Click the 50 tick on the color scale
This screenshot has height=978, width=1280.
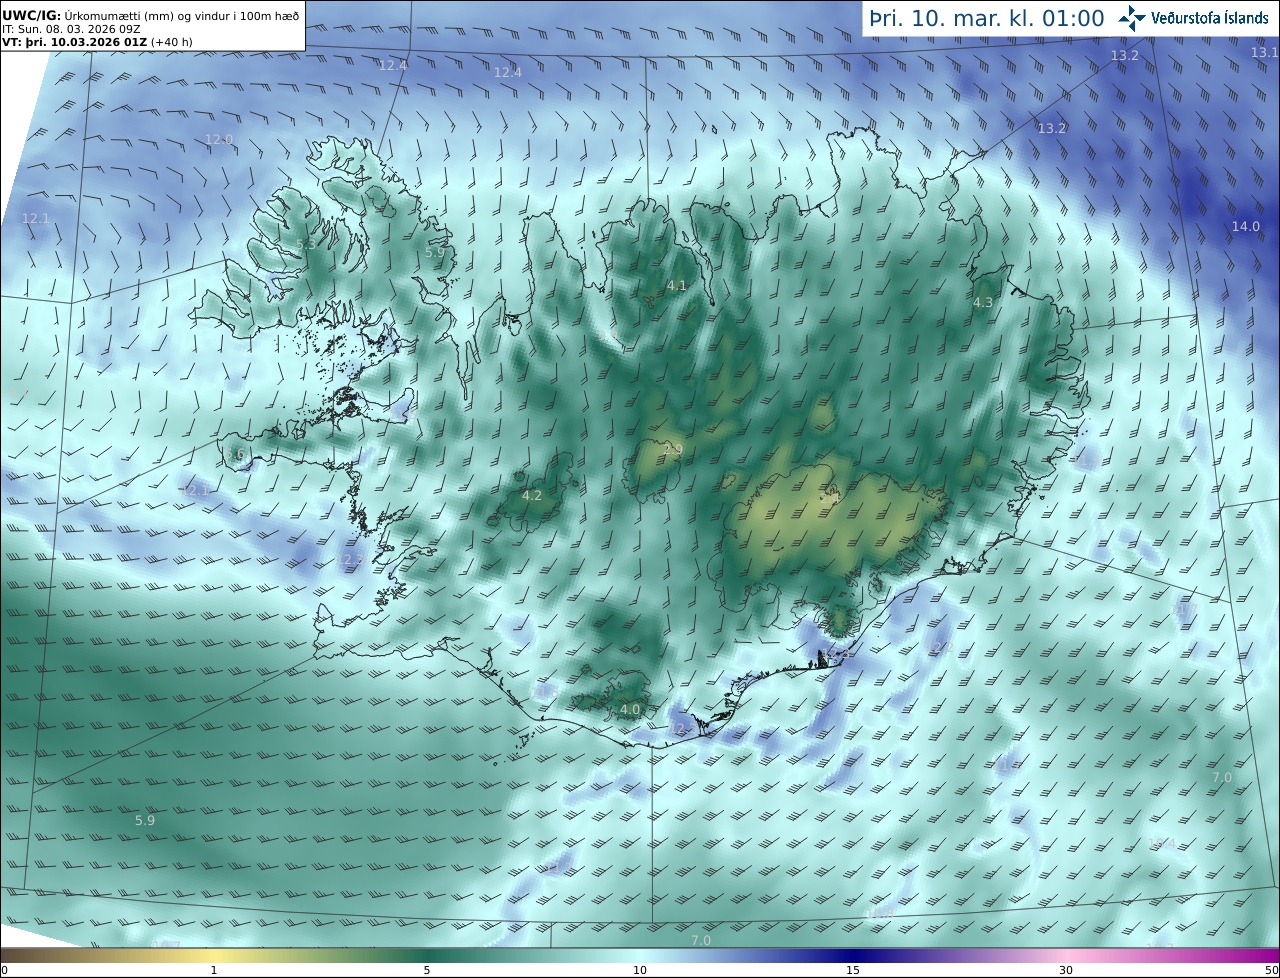[x=1272, y=970]
